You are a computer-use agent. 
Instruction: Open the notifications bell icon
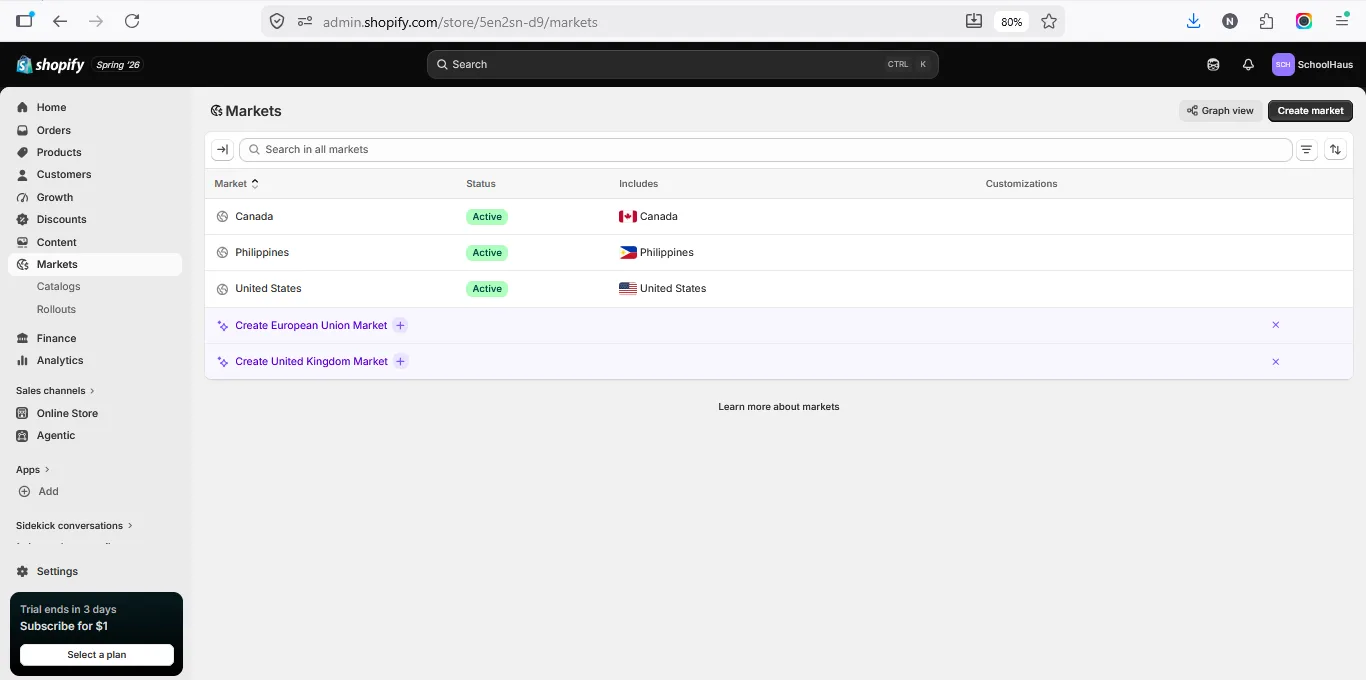pyautogui.click(x=1248, y=64)
